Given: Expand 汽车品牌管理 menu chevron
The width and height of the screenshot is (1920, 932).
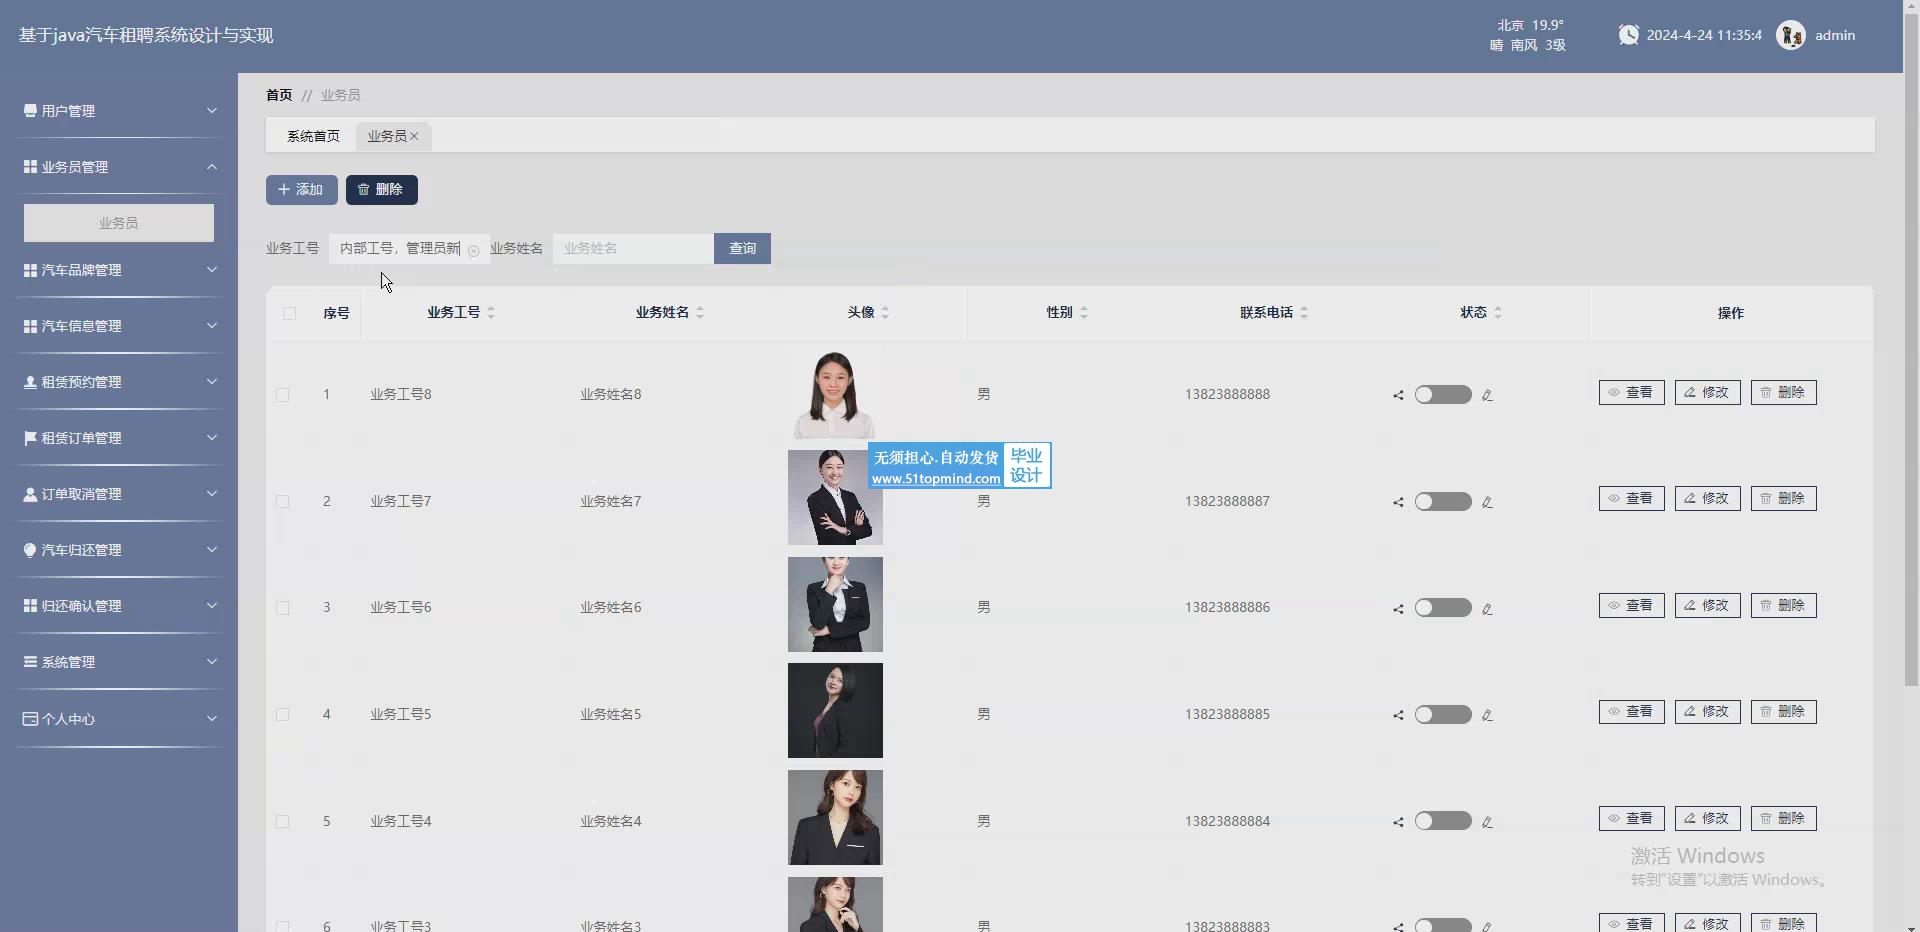Looking at the screenshot, I should coord(211,269).
